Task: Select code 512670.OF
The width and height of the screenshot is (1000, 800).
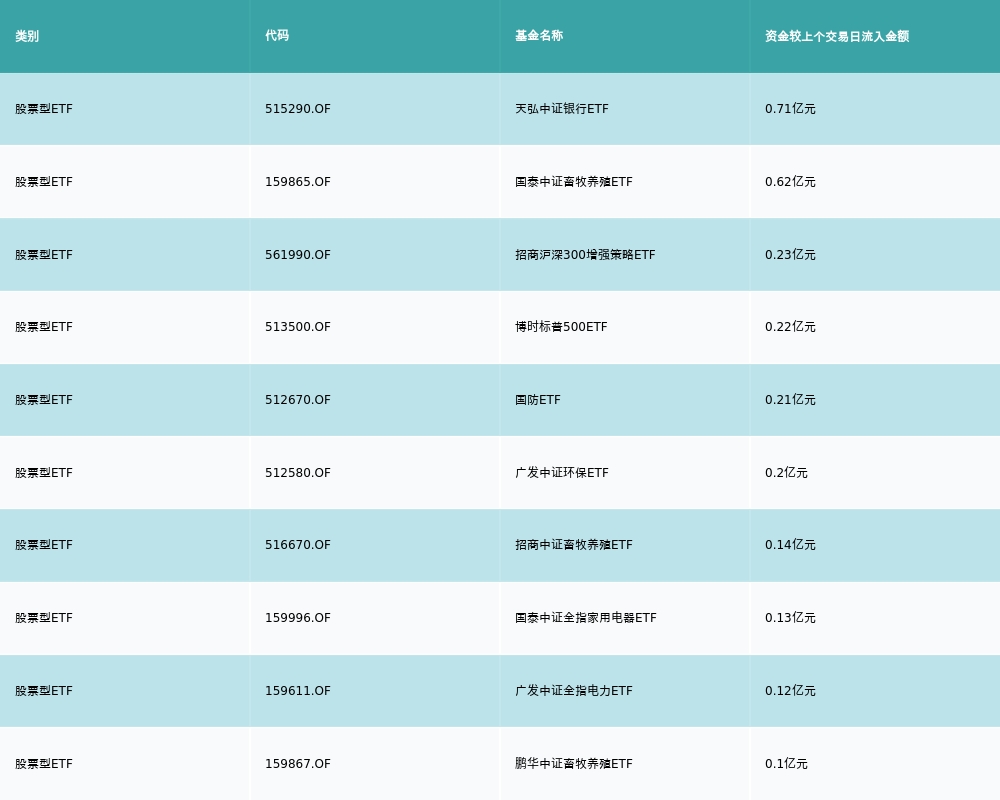Action: click(298, 400)
